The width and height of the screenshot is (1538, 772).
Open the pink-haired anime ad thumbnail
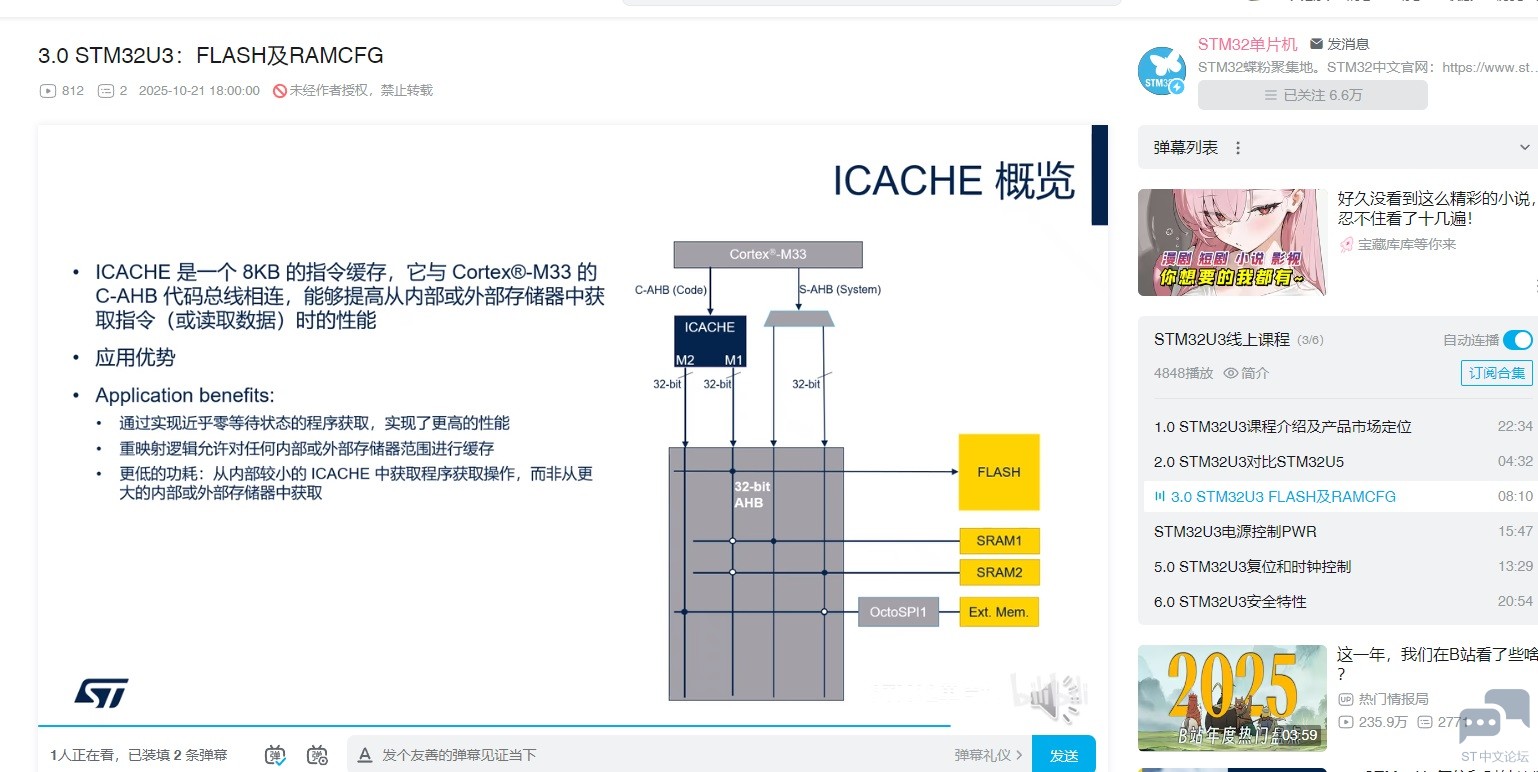click(x=1232, y=242)
